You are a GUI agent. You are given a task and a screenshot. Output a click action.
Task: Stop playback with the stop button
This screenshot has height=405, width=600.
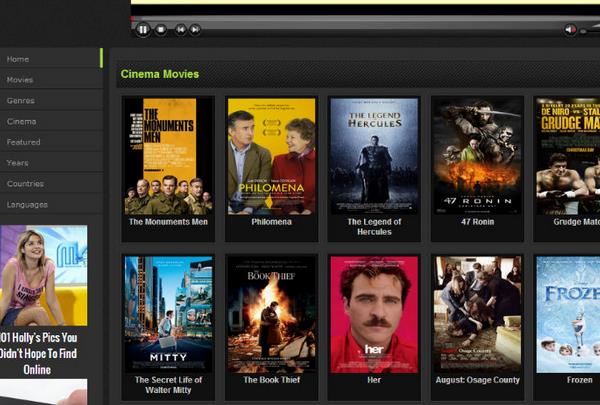pyautogui.click(x=161, y=29)
